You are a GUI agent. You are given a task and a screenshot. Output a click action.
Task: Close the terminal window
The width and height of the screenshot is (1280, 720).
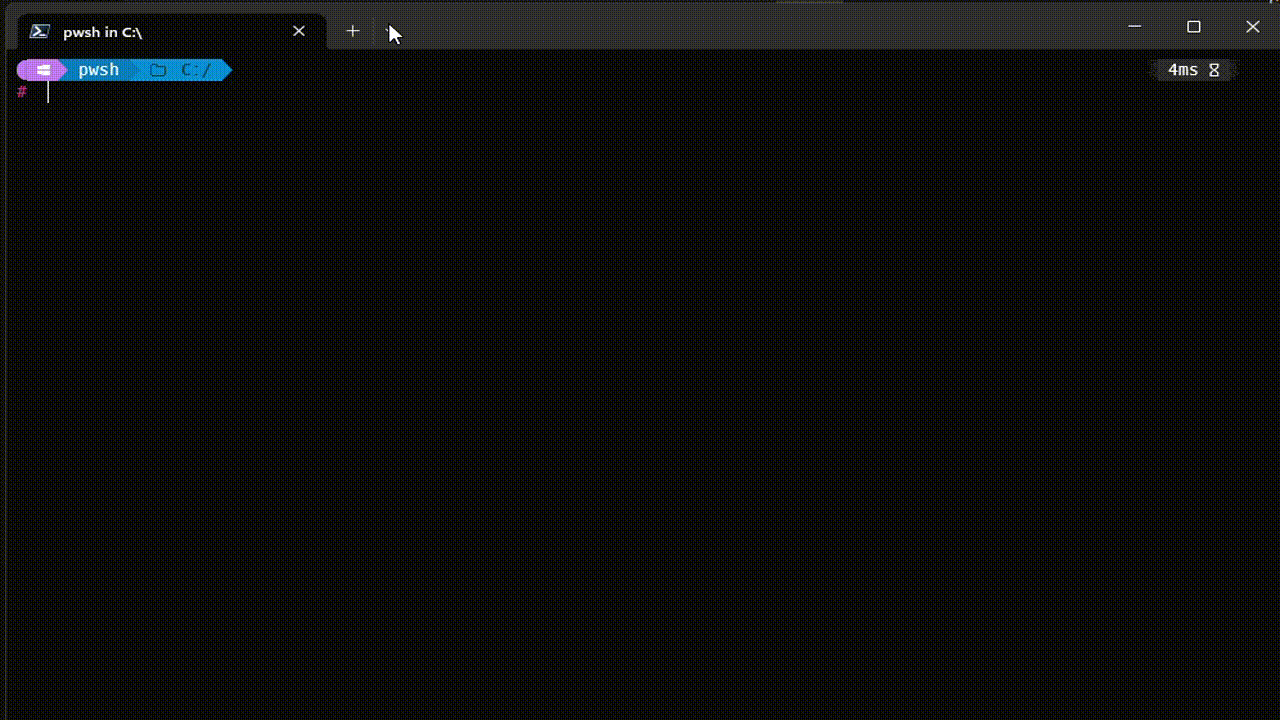tap(1252, 27)
